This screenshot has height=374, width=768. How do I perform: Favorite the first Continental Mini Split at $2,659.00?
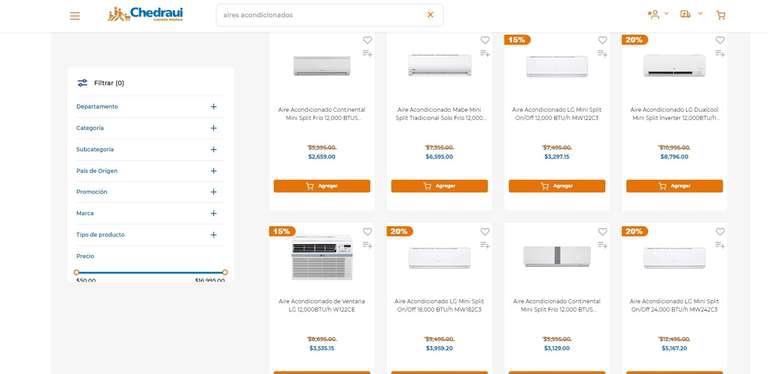pyautogui.click(x=367, y=40)
